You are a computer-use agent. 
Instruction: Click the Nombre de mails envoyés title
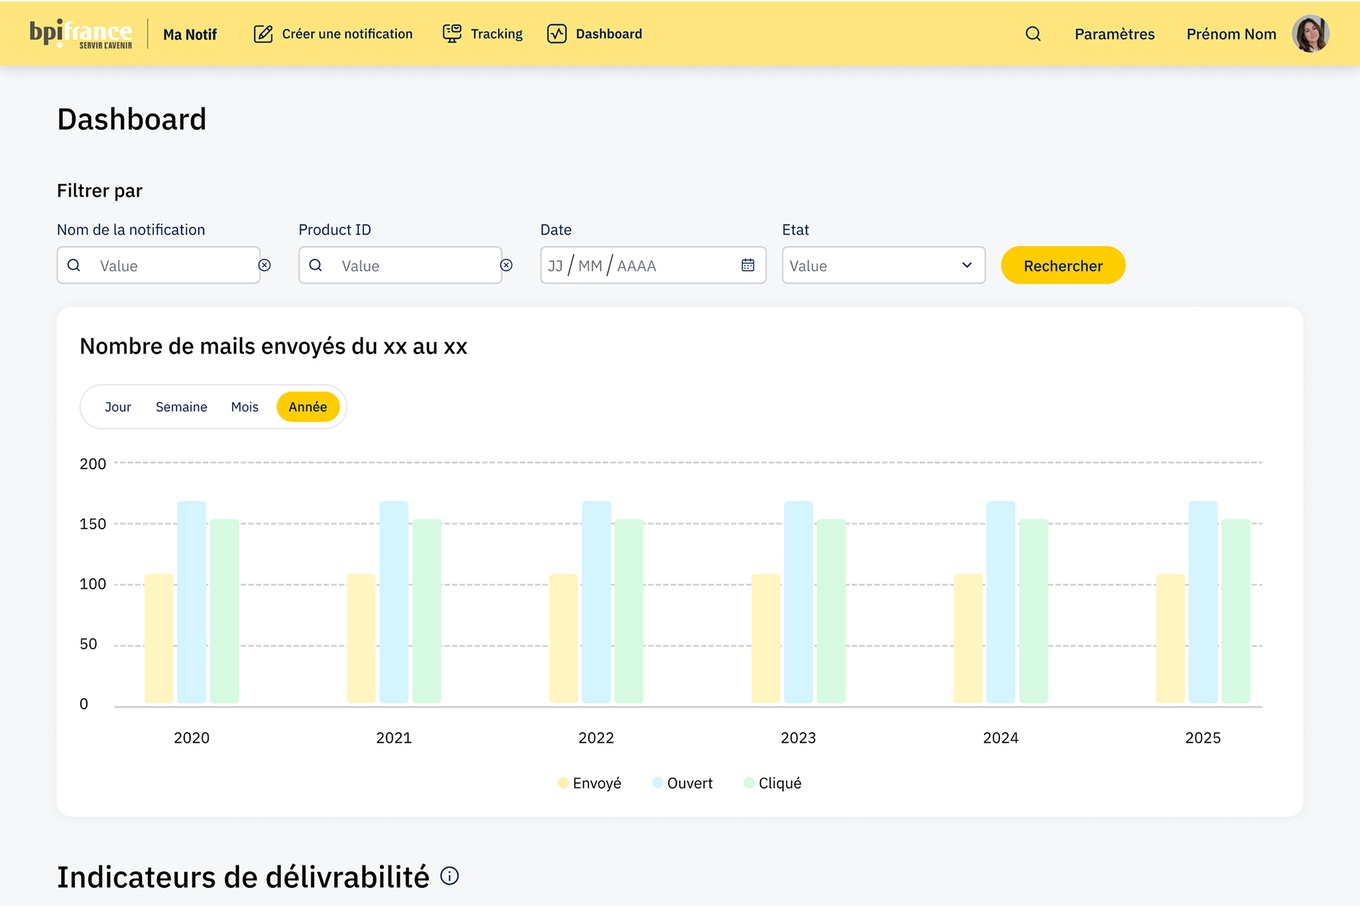(274, 346)
